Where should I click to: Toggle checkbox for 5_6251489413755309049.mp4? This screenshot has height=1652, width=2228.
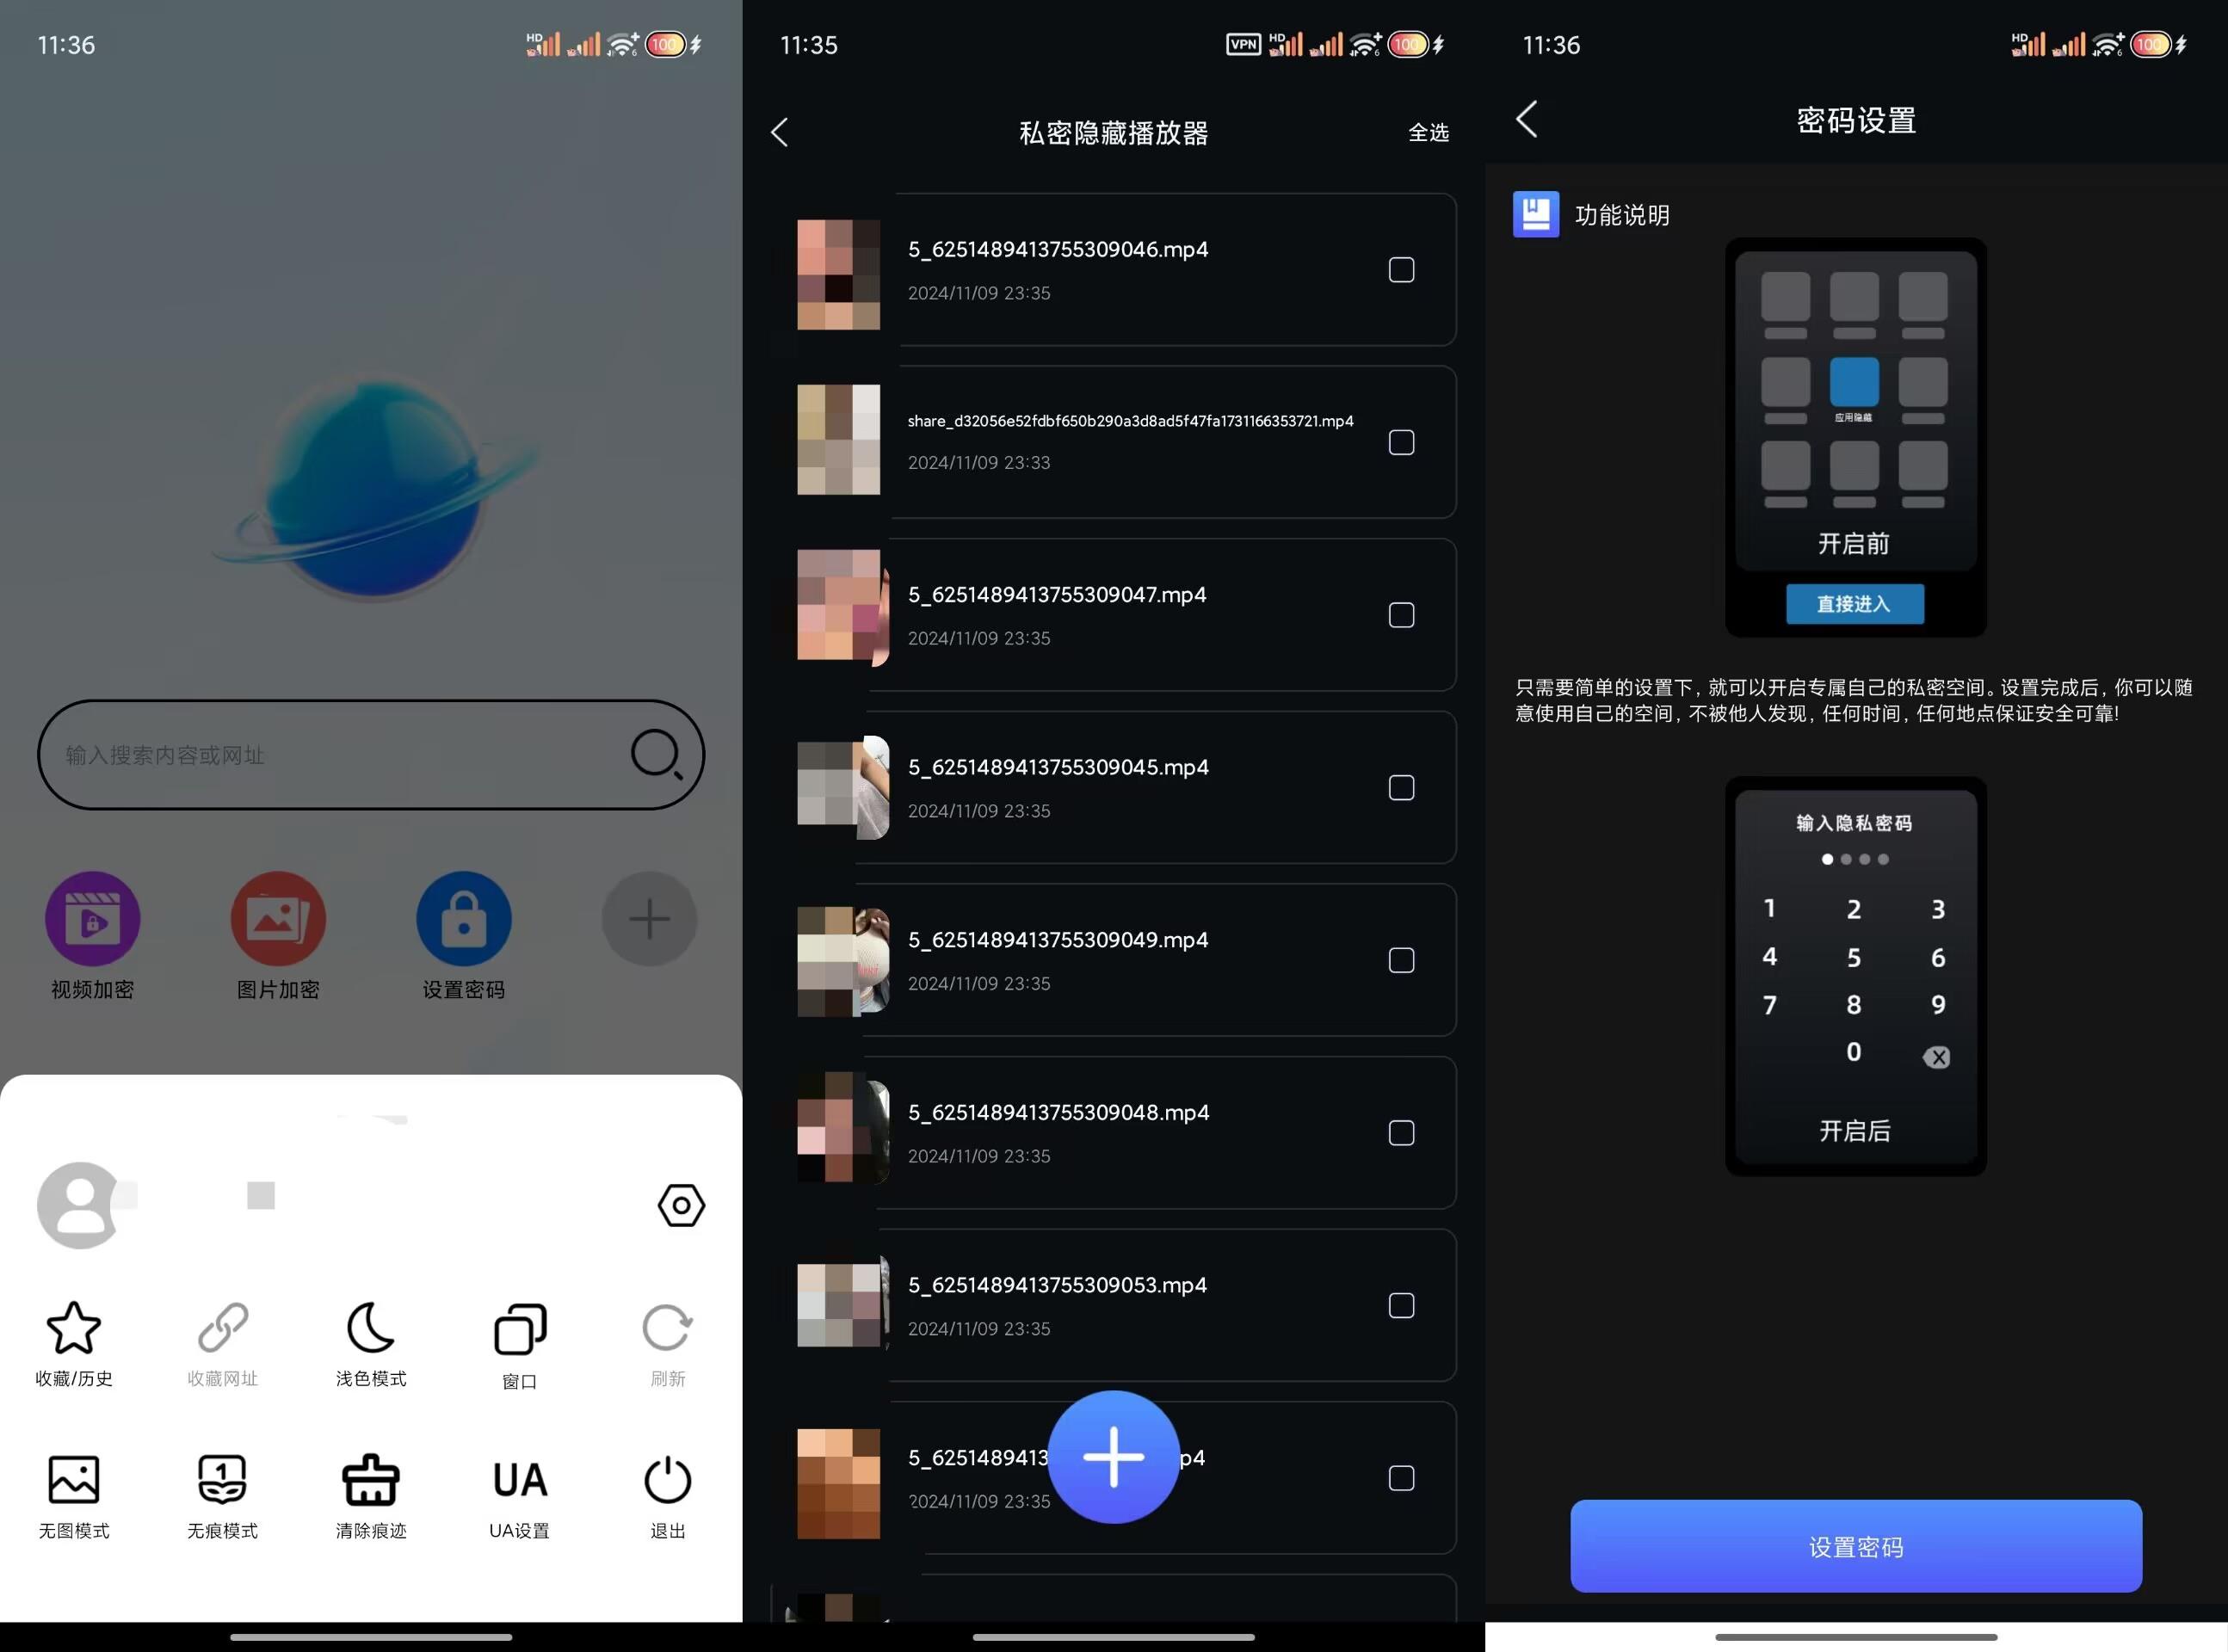tap(1400, 959)
